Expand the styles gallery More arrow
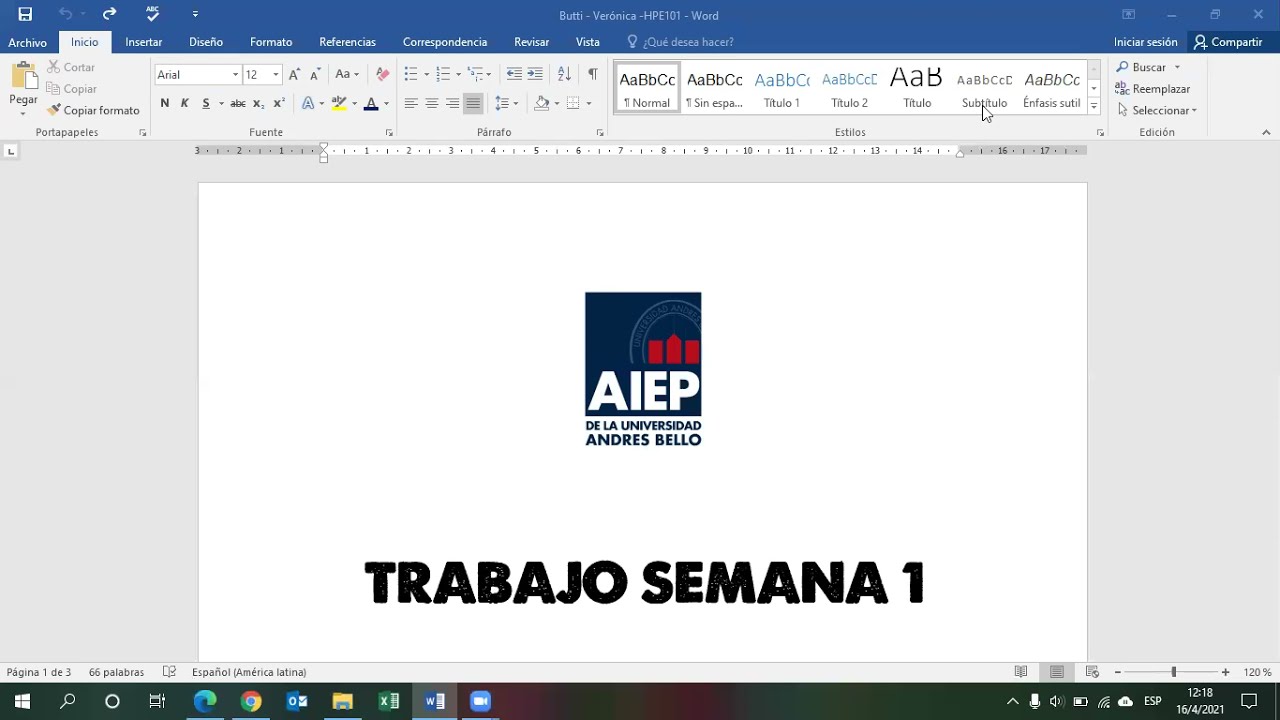Screen dimensions: 1280x720 (1094, 106)
